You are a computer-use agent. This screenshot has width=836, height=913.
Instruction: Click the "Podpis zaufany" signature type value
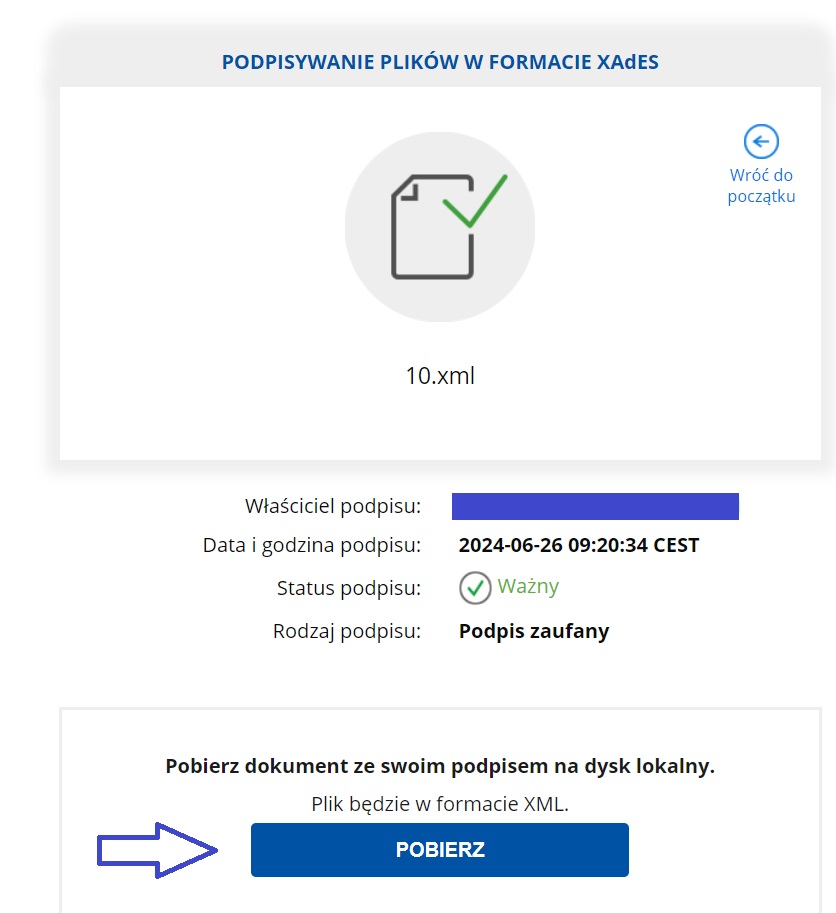pos(534,631)
